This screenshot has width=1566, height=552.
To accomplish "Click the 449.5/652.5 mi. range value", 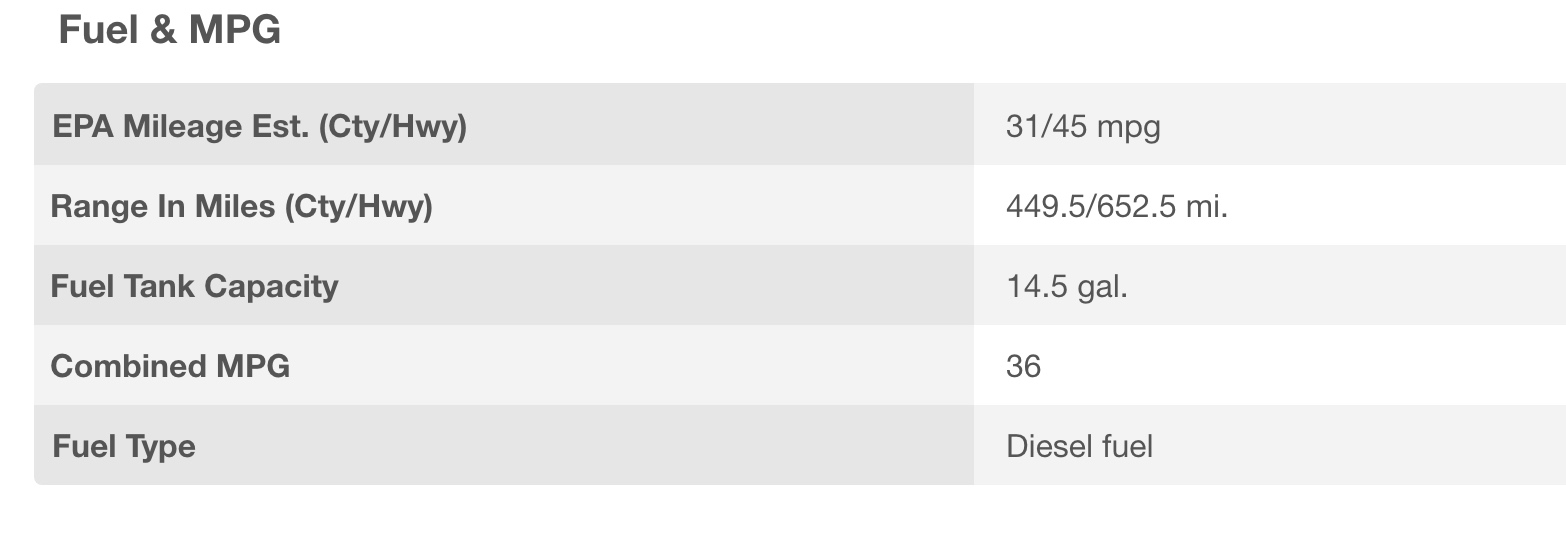I will [1116, 207].
